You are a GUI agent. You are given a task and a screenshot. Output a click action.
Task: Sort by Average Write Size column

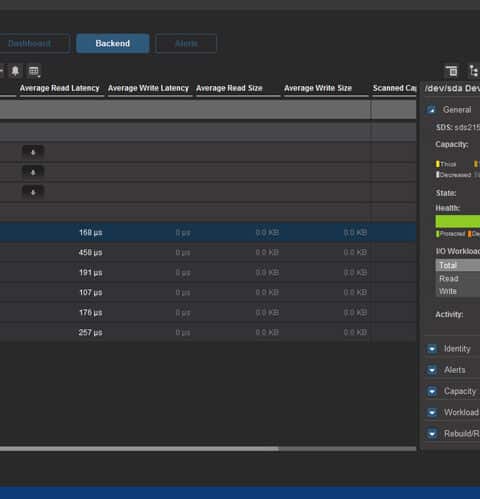(x=318, y=88)
